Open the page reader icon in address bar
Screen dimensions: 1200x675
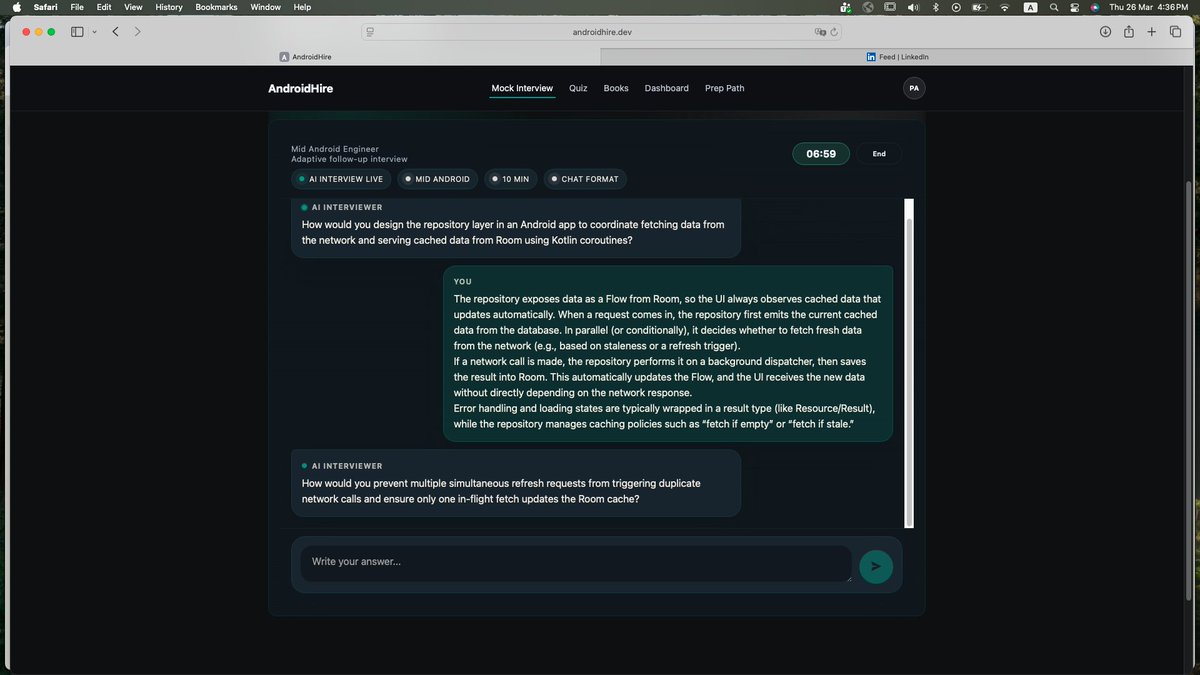point(370,32)
